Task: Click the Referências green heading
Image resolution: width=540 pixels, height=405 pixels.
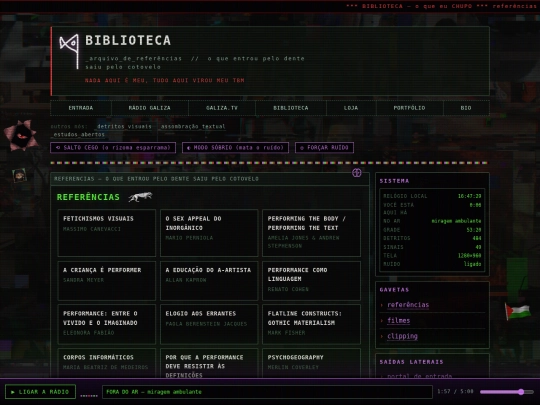Action: click(88, 197)
